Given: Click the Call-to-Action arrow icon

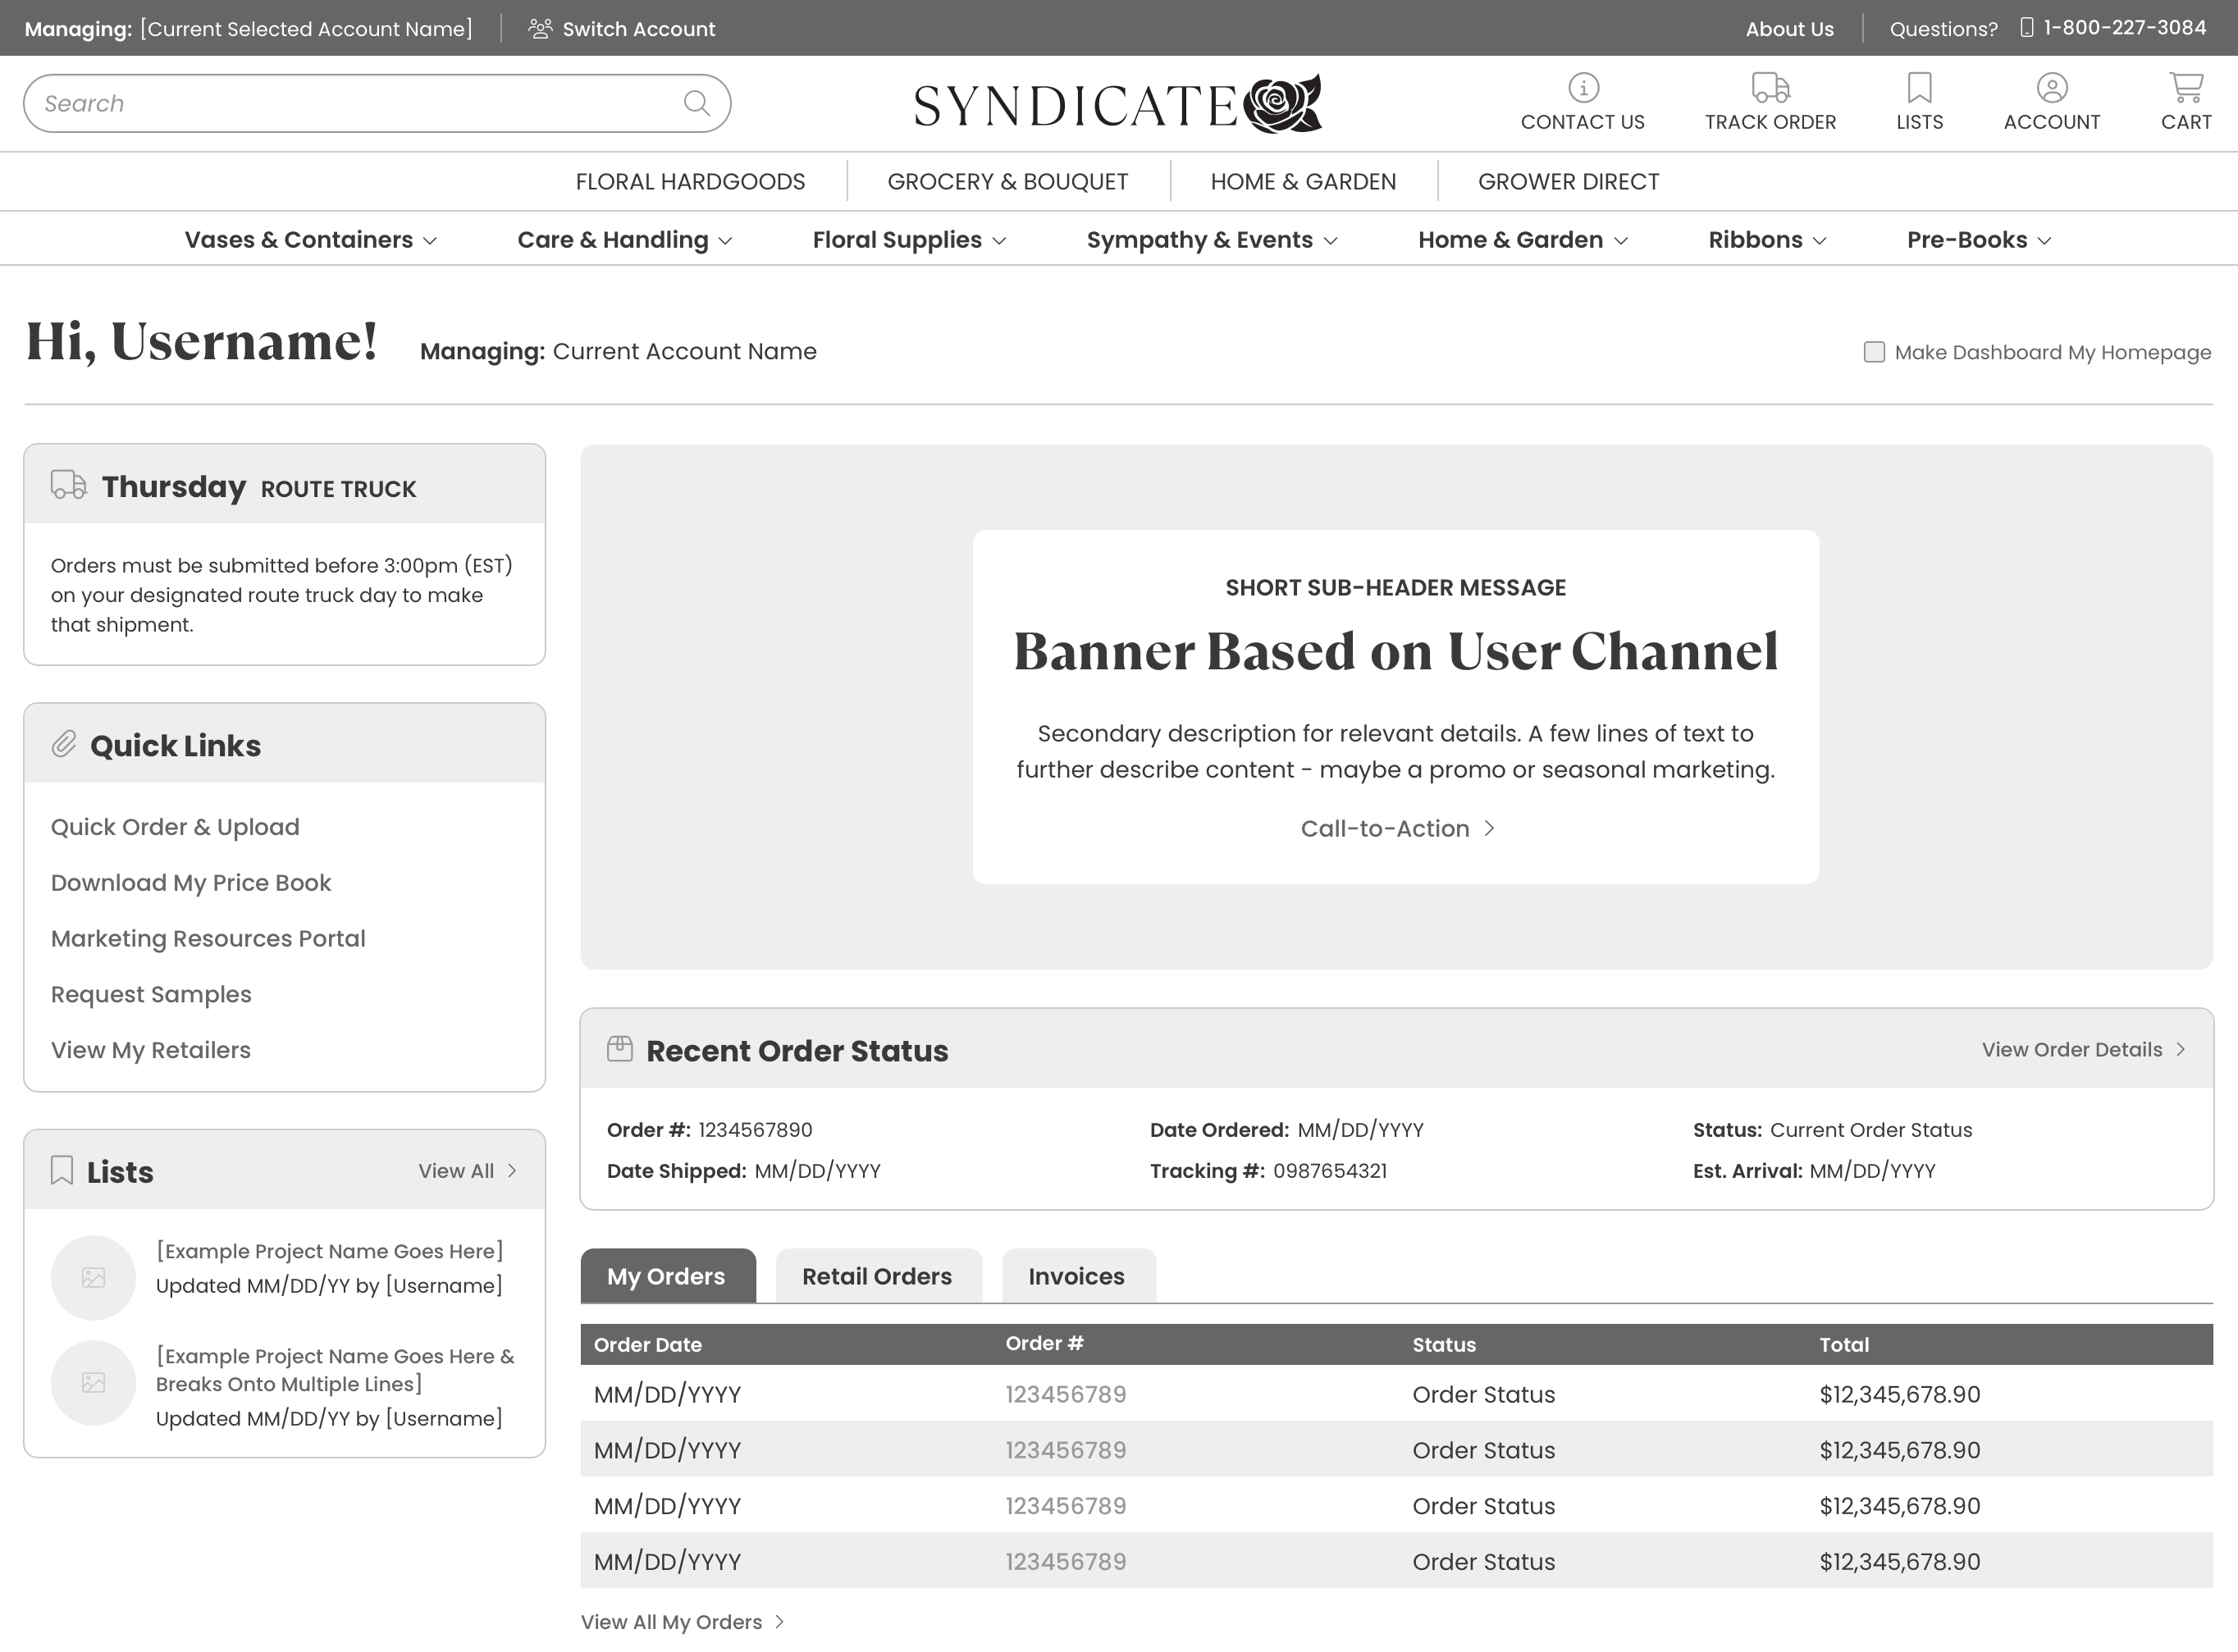Looking at the screenshot, I should pyautogui.click(x=1489, y=828).
